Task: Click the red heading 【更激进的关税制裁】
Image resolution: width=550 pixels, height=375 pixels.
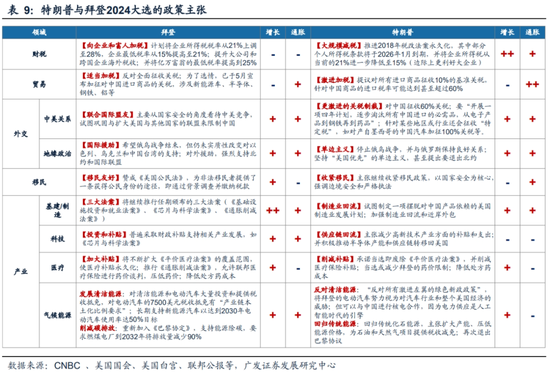Action: (x=349, y=106)
